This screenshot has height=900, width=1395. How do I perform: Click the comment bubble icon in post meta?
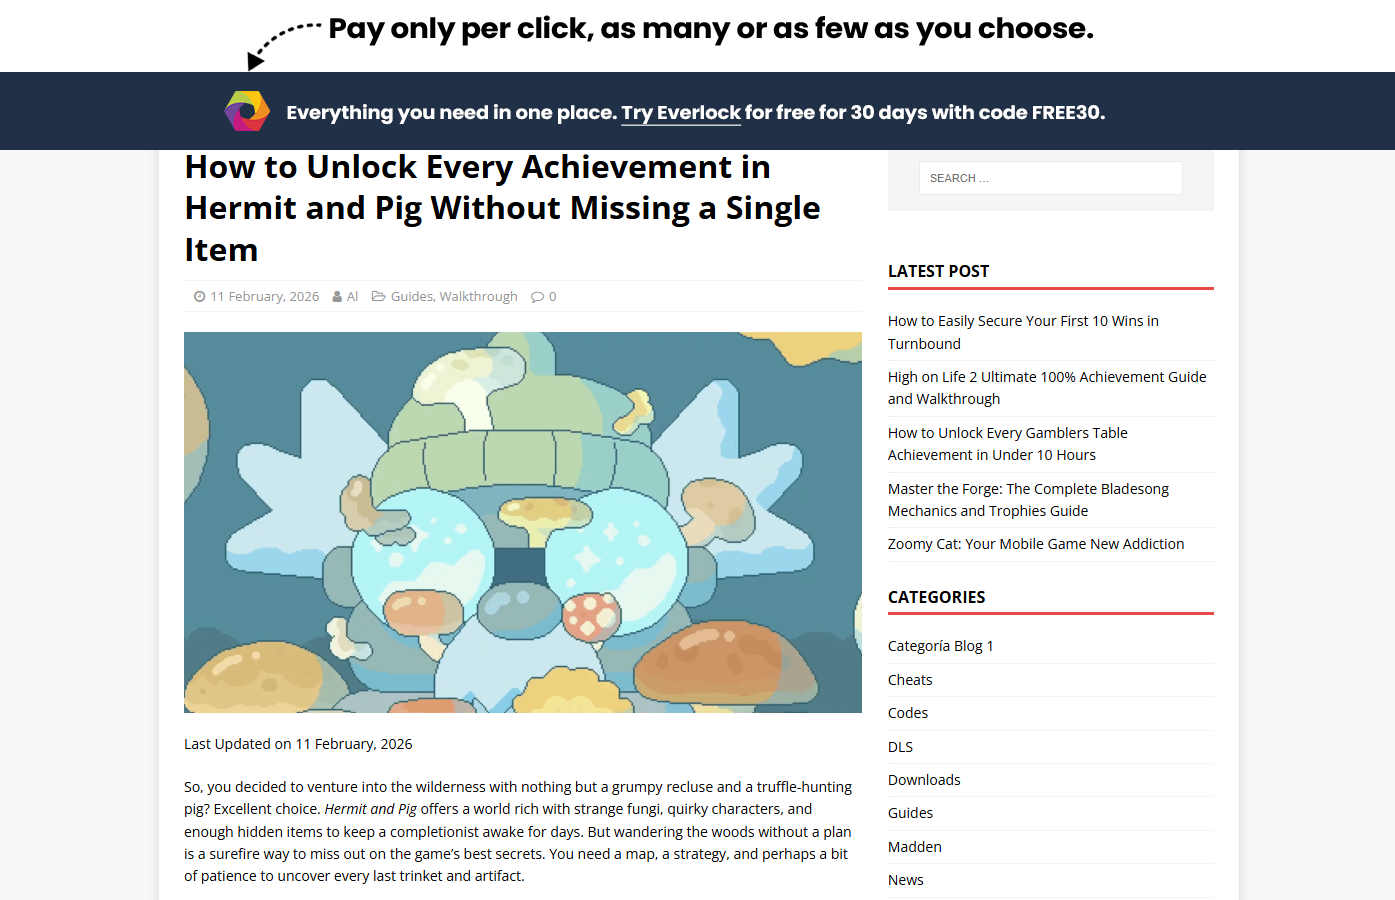(x=538, y=297)
